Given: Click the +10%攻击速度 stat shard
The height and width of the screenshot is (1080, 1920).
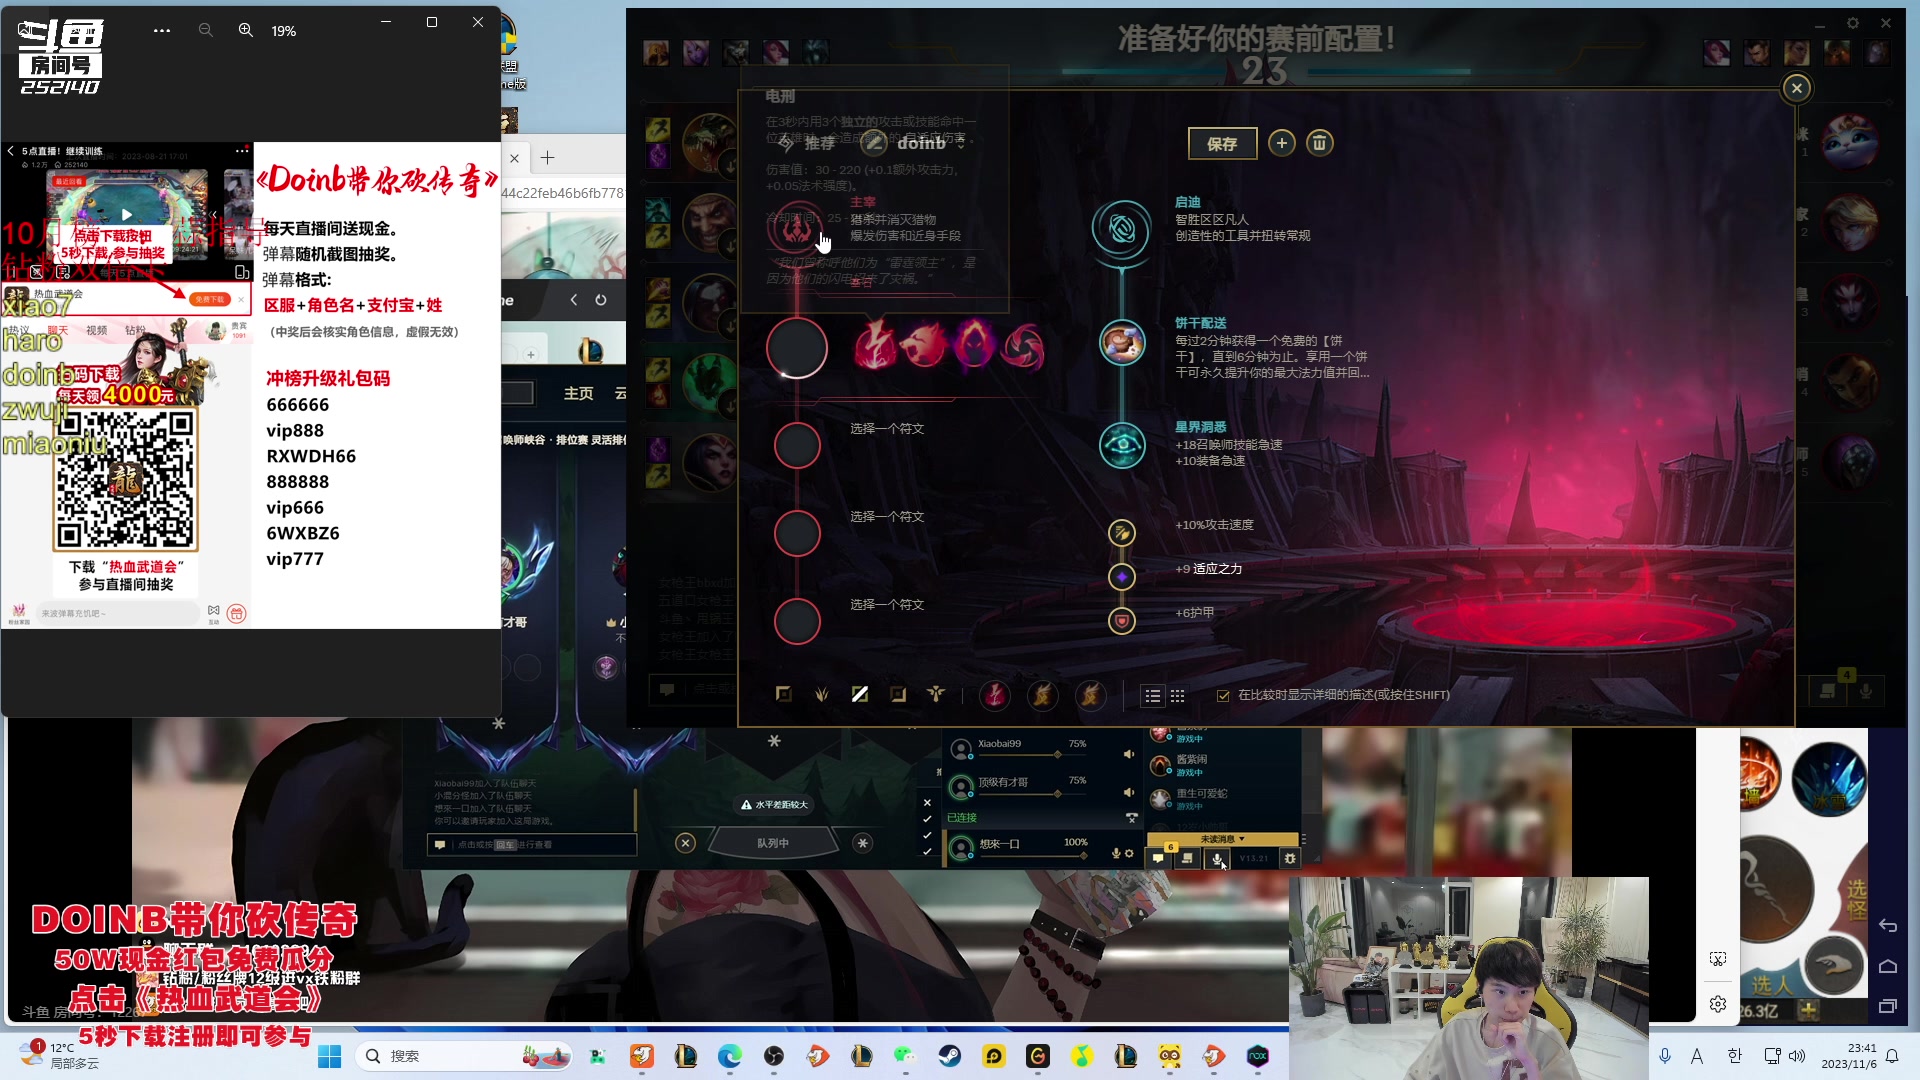Looking at the screenshot, I should (x=1122, y=532).
